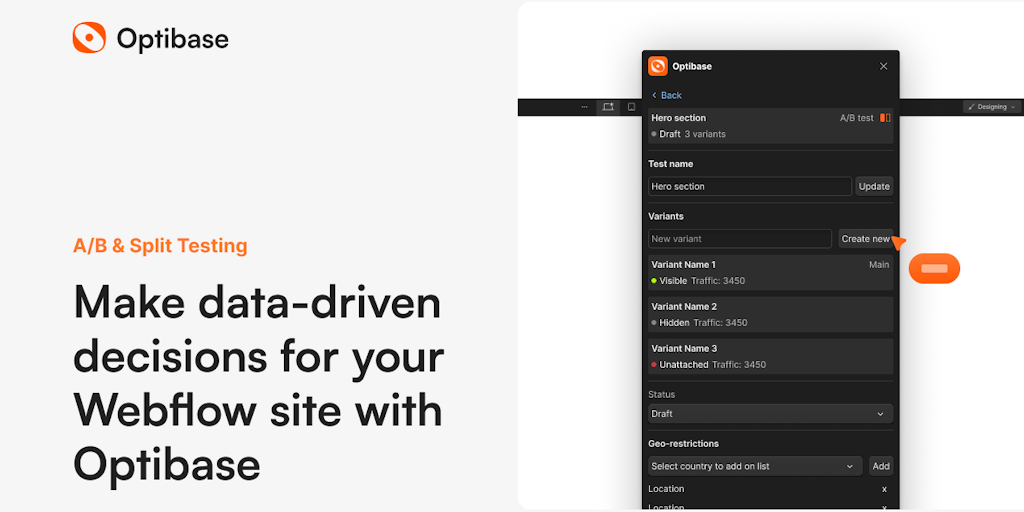Image resolution: width=1024 pixels, height=512 pixels.
Task: Open the three-dots menu in Webflow toolbar
Action: point(584,106)
